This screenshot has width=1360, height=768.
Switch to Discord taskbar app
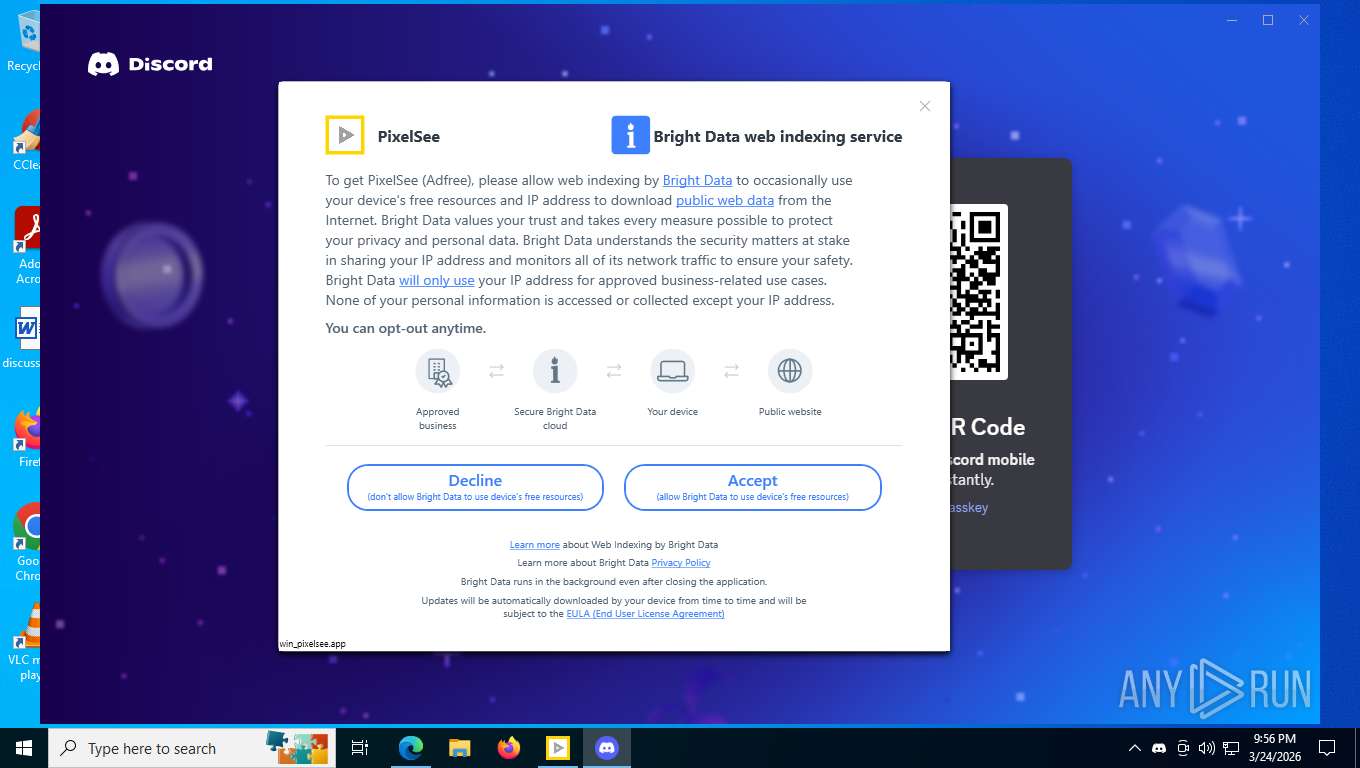606,748
